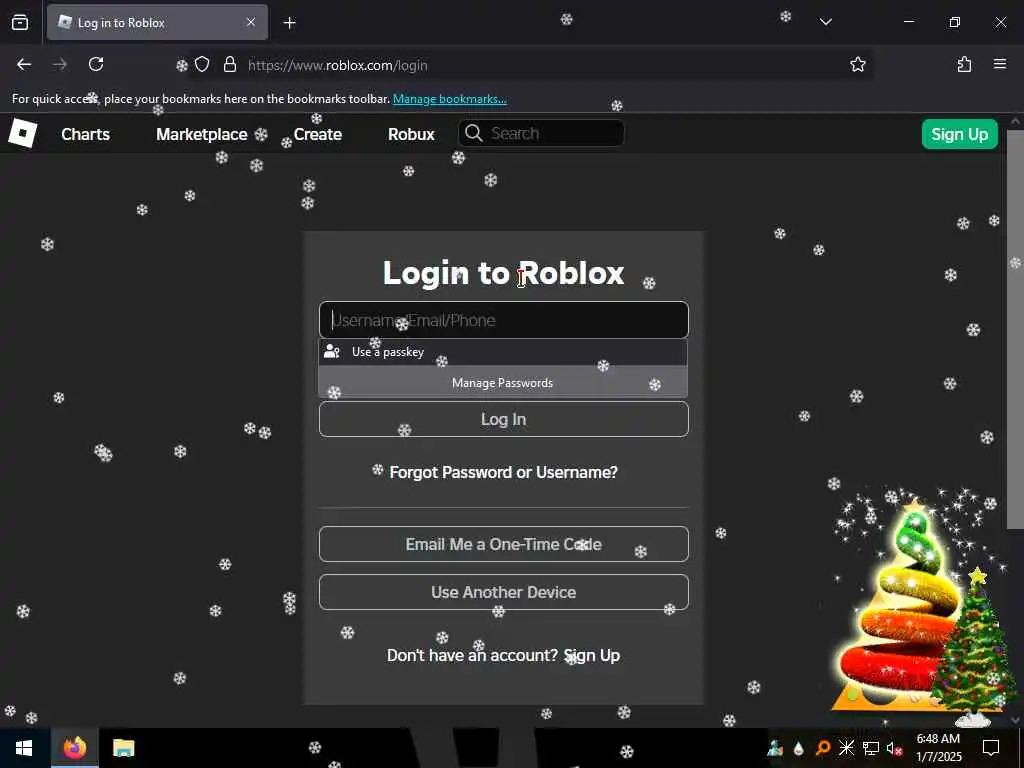Click the first tray icon beside water drop
1024x768 pixels.
[775, 748]
